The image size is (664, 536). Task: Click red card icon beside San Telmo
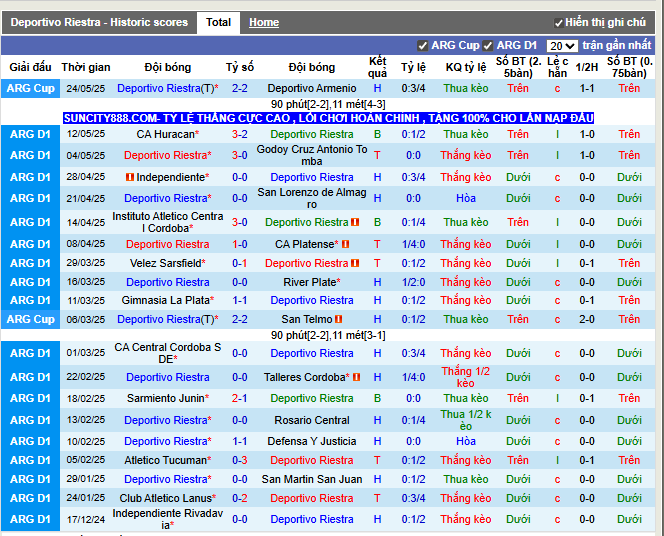tap(338, 319)
